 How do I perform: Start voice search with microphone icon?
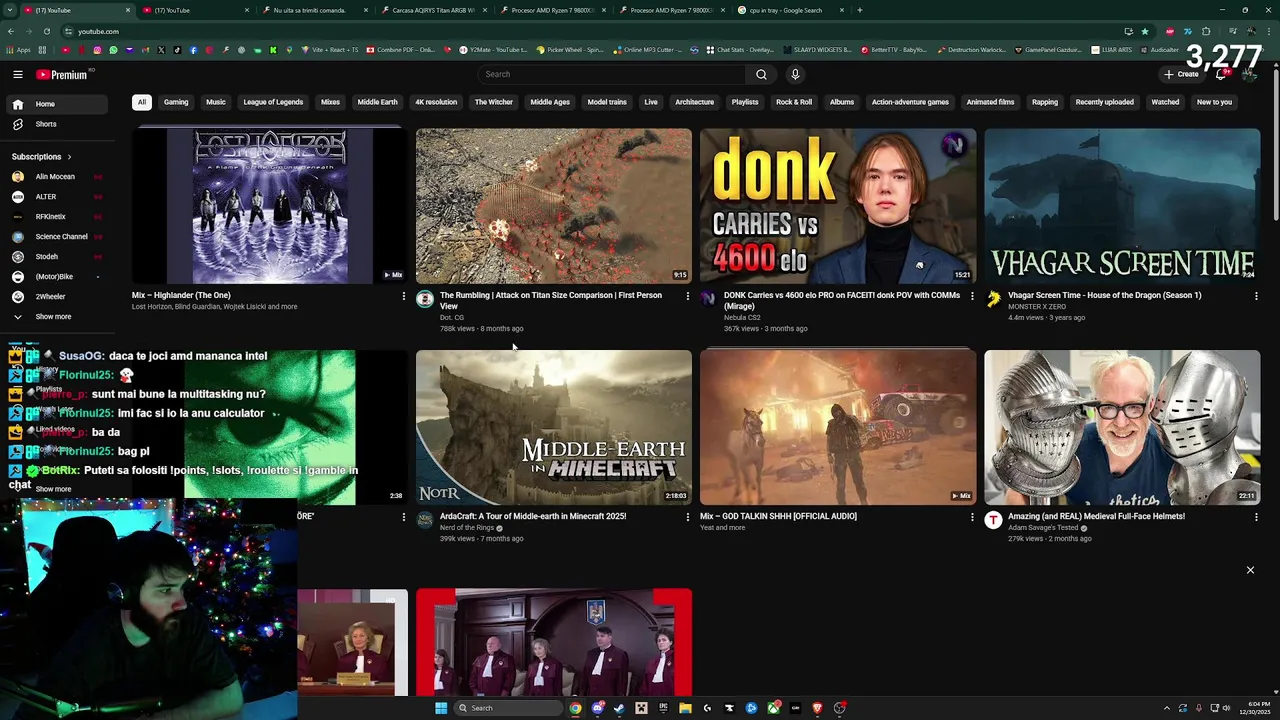(x=795, y=74)
